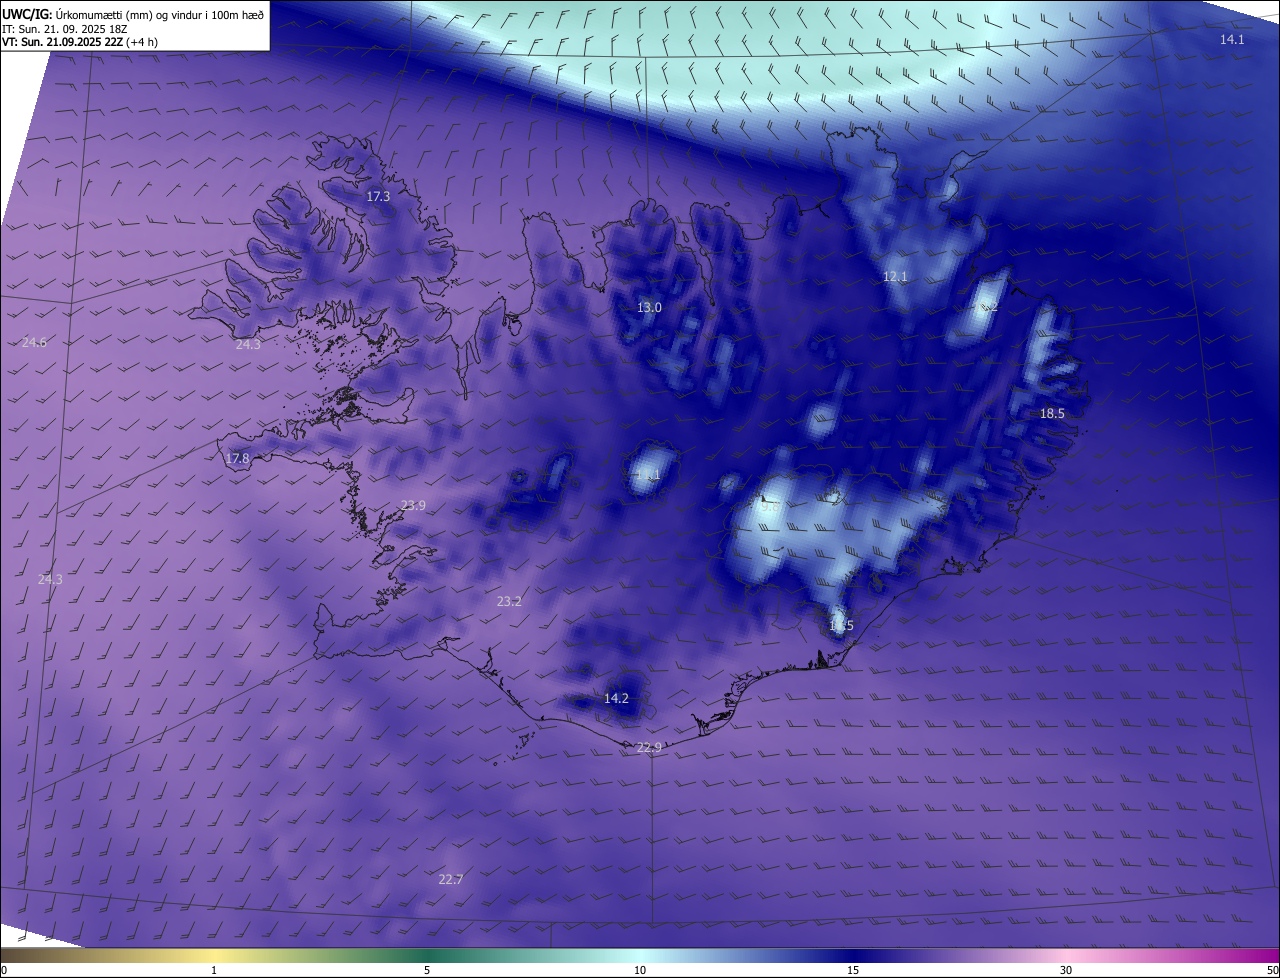This screenshot has width=1280, height=978.
Task: Click the 18.5 value on the east coast
Action: [x=1052, y=413]
